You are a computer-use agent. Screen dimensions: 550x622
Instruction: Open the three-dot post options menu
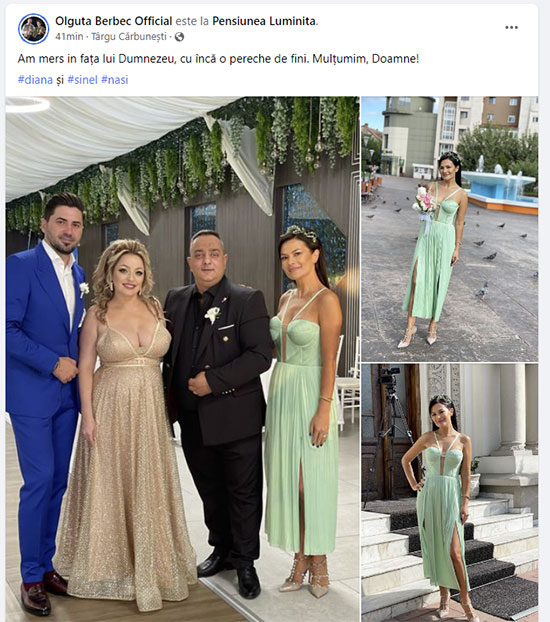click(511, 27)
